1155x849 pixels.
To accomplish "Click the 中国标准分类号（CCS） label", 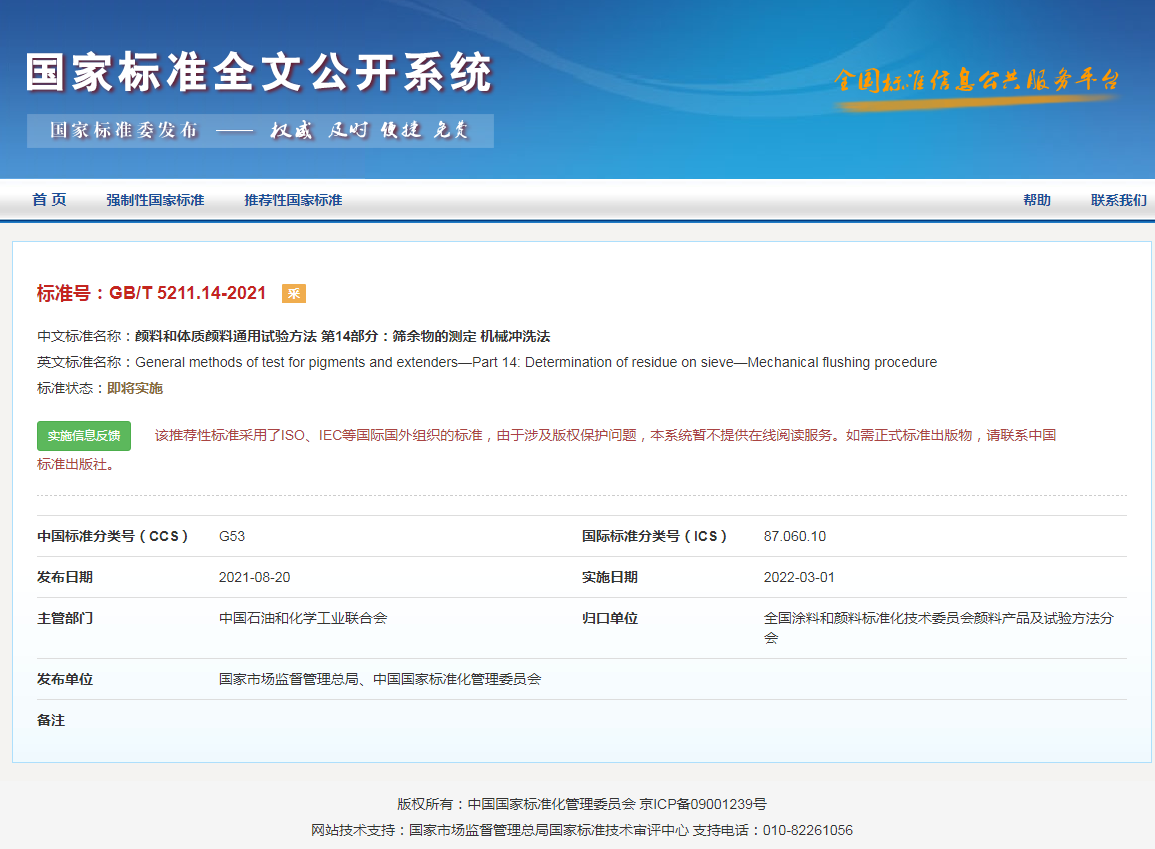I will (x=113, y=536).
